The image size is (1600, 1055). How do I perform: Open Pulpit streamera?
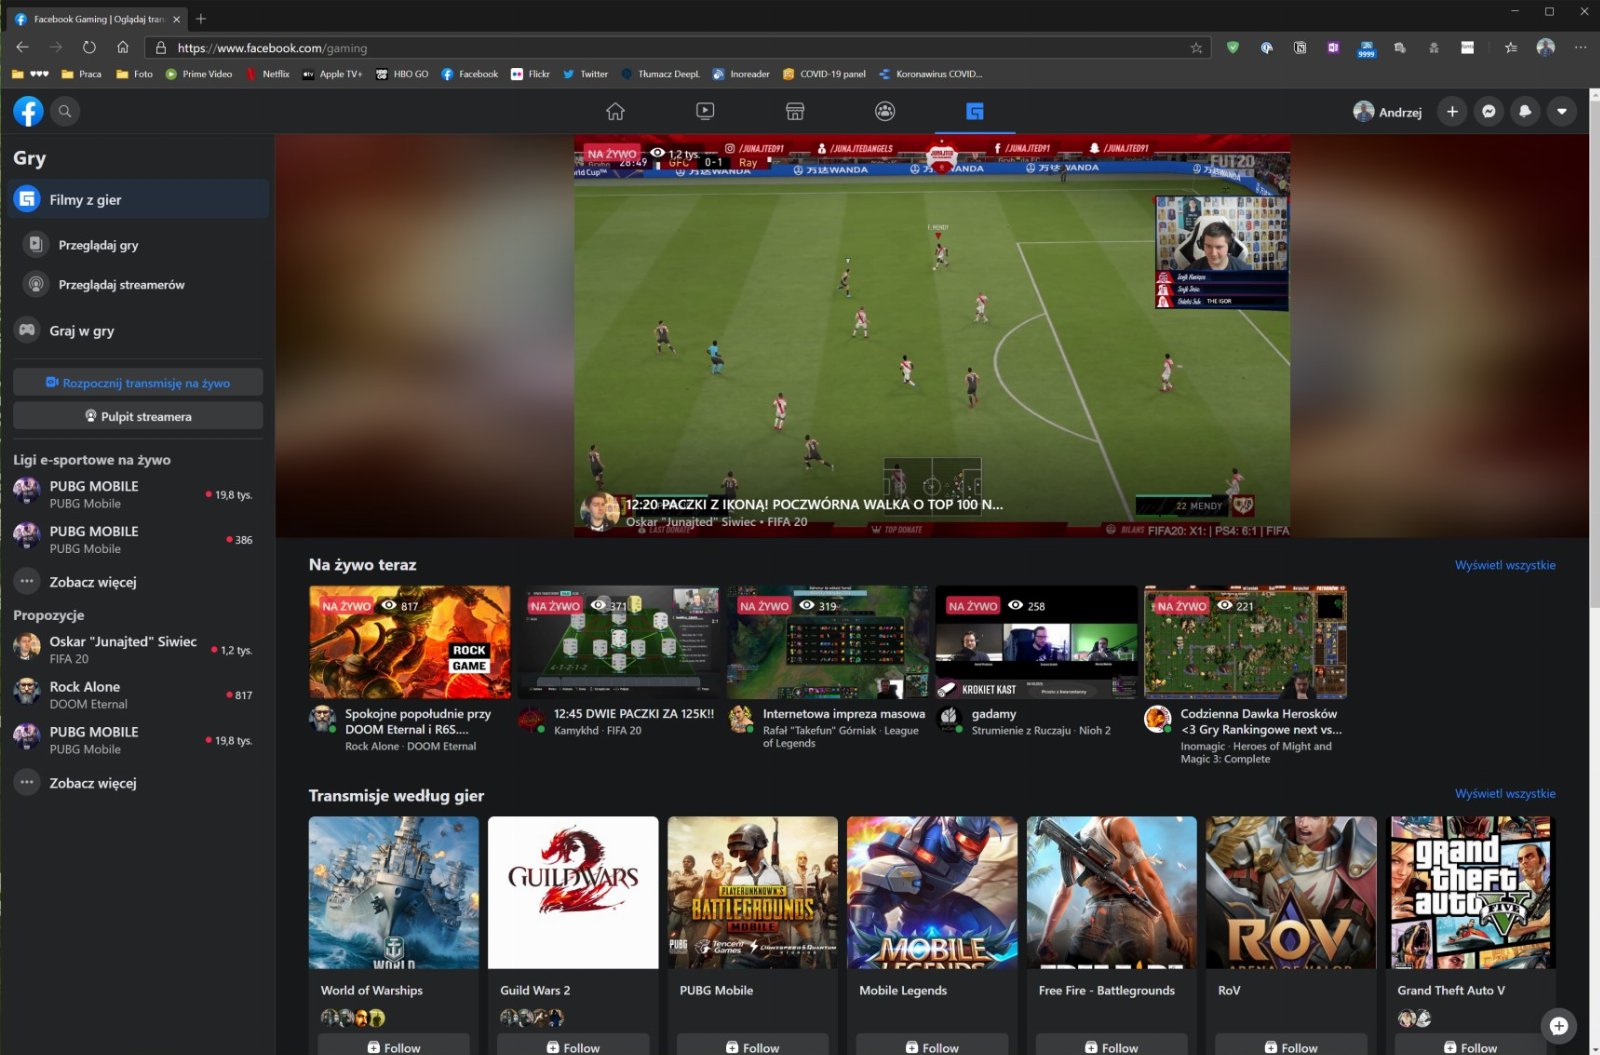click(138, 416)
